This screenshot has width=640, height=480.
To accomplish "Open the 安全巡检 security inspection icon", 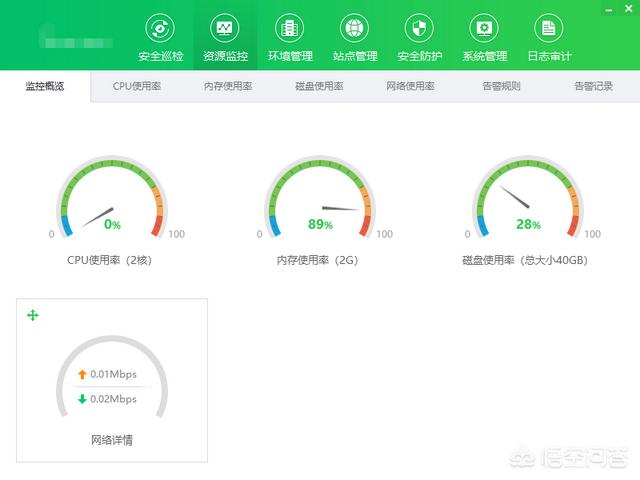I will coord(160,28).
